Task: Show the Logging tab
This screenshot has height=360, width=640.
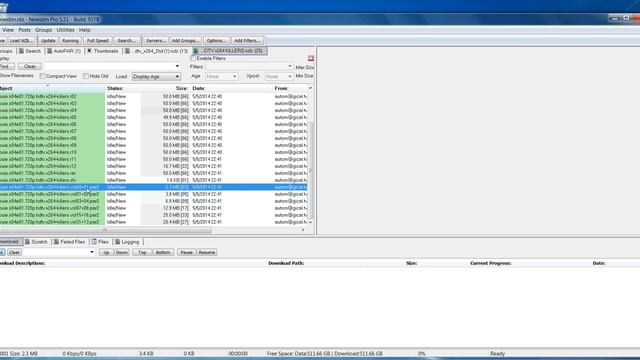Action: click(x=127, y=242)
